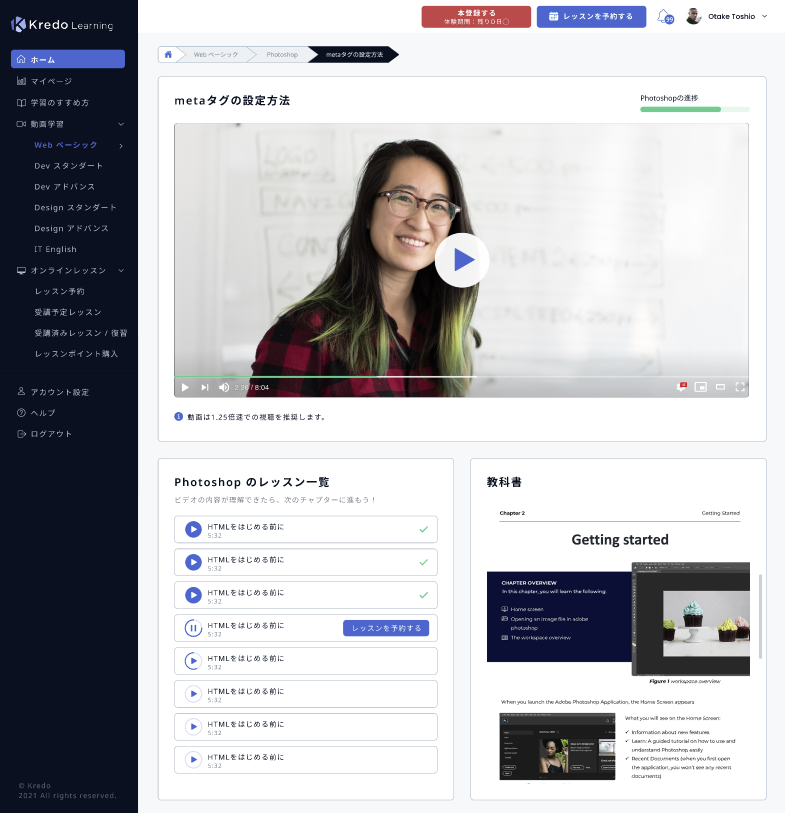Click the notification bell icon

664,16
